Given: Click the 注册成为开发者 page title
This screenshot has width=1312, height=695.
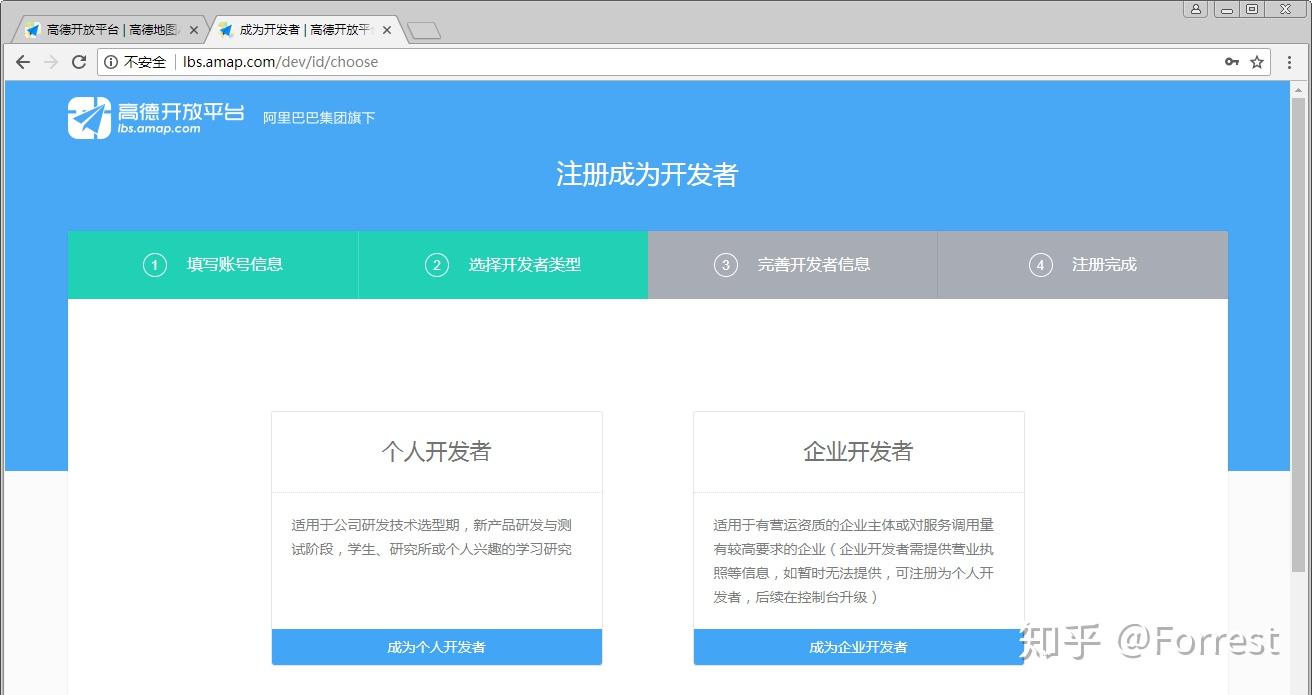Looking at the screenshot, I should [x=647, y=175].
